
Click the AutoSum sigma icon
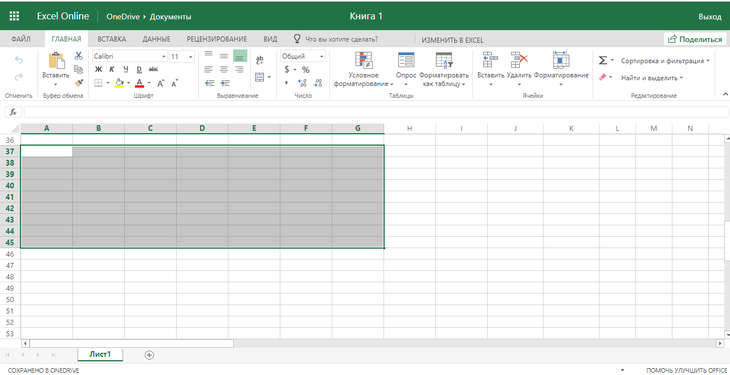[x=602, y=61]
